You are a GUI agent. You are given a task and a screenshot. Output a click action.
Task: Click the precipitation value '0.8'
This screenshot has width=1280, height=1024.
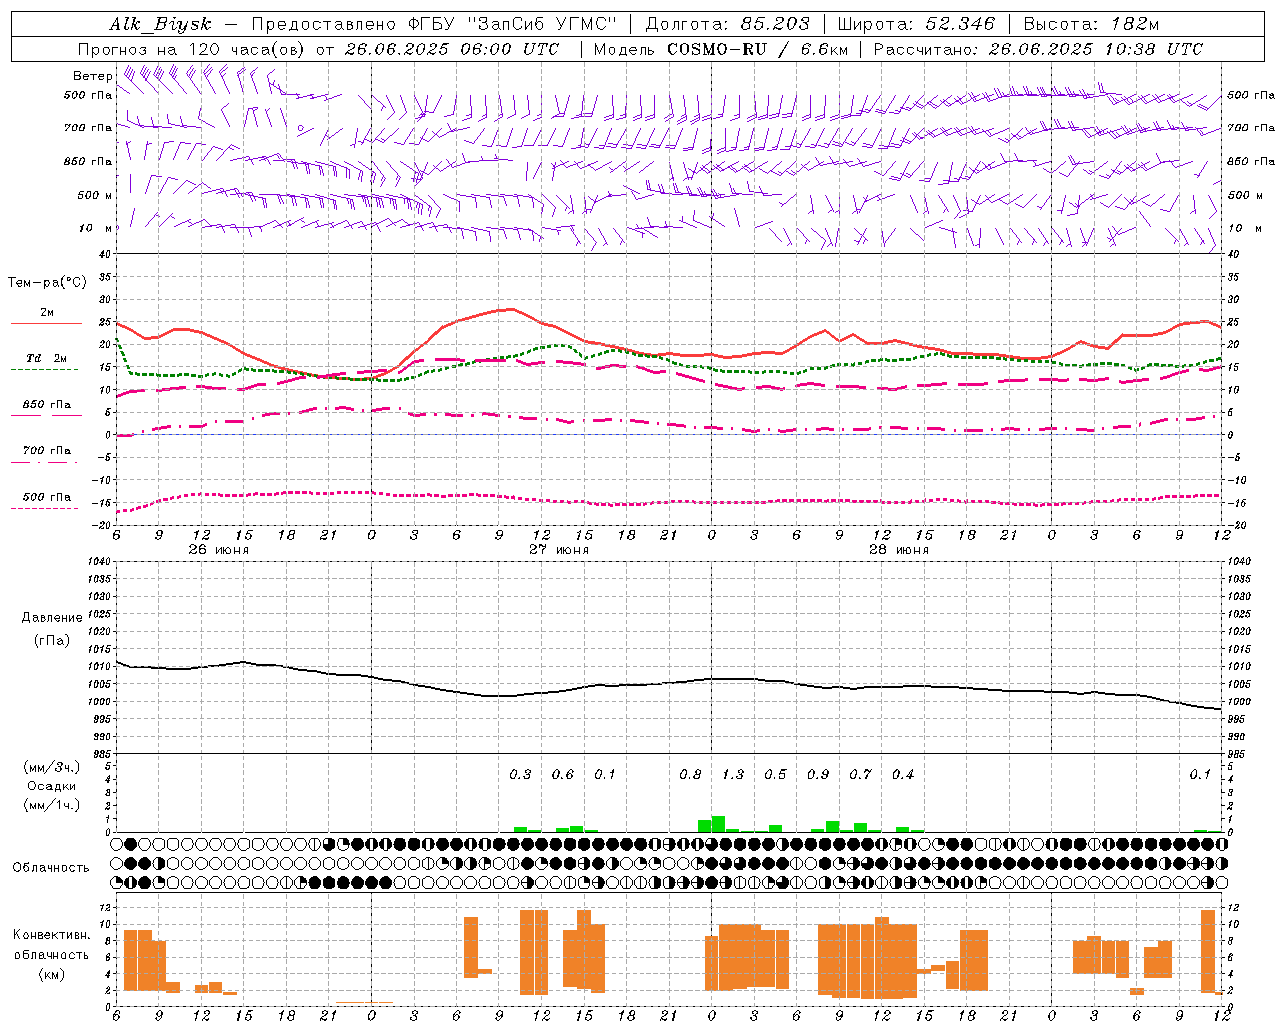pyautogui.click(x=690, y=775)
